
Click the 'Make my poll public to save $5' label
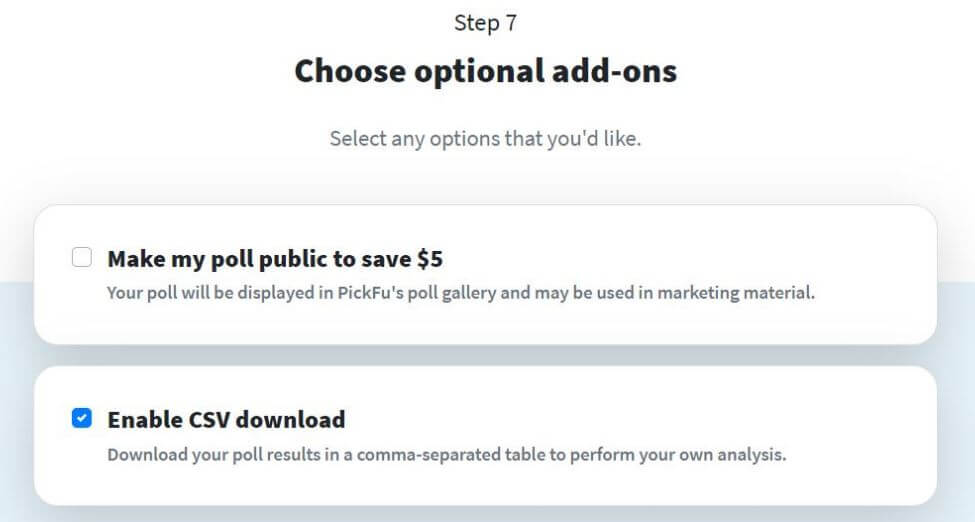pyautogui.click(x=275, y=259)
